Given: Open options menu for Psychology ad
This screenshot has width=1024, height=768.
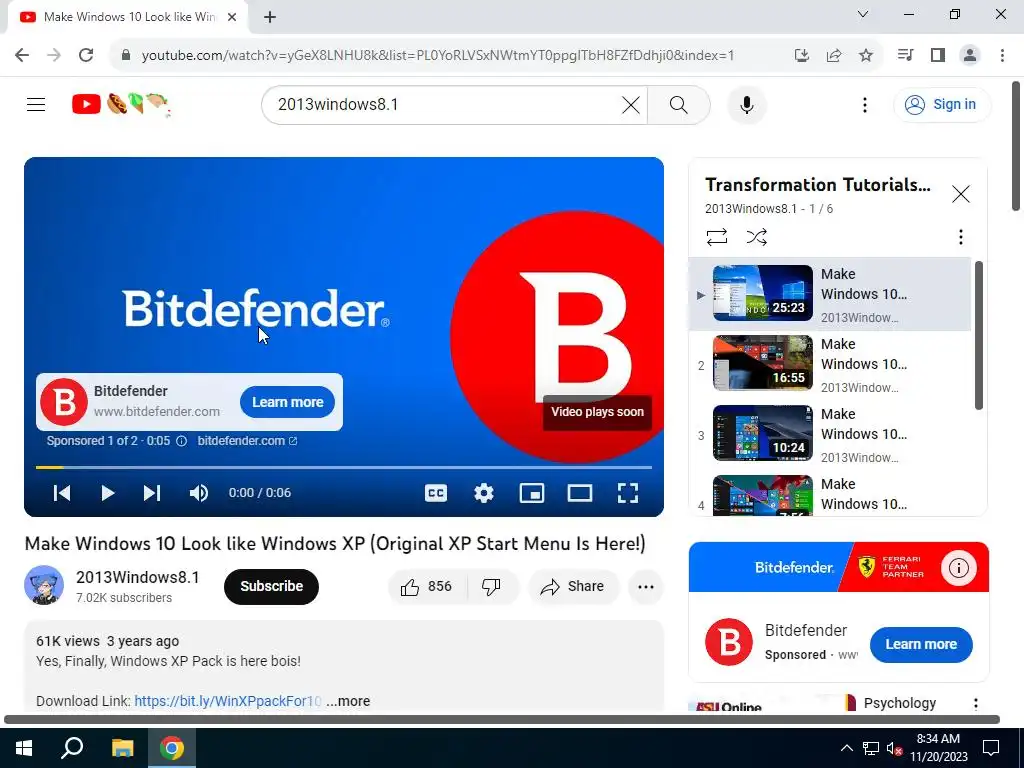Looking at the screenshot, I should (975, 703).
